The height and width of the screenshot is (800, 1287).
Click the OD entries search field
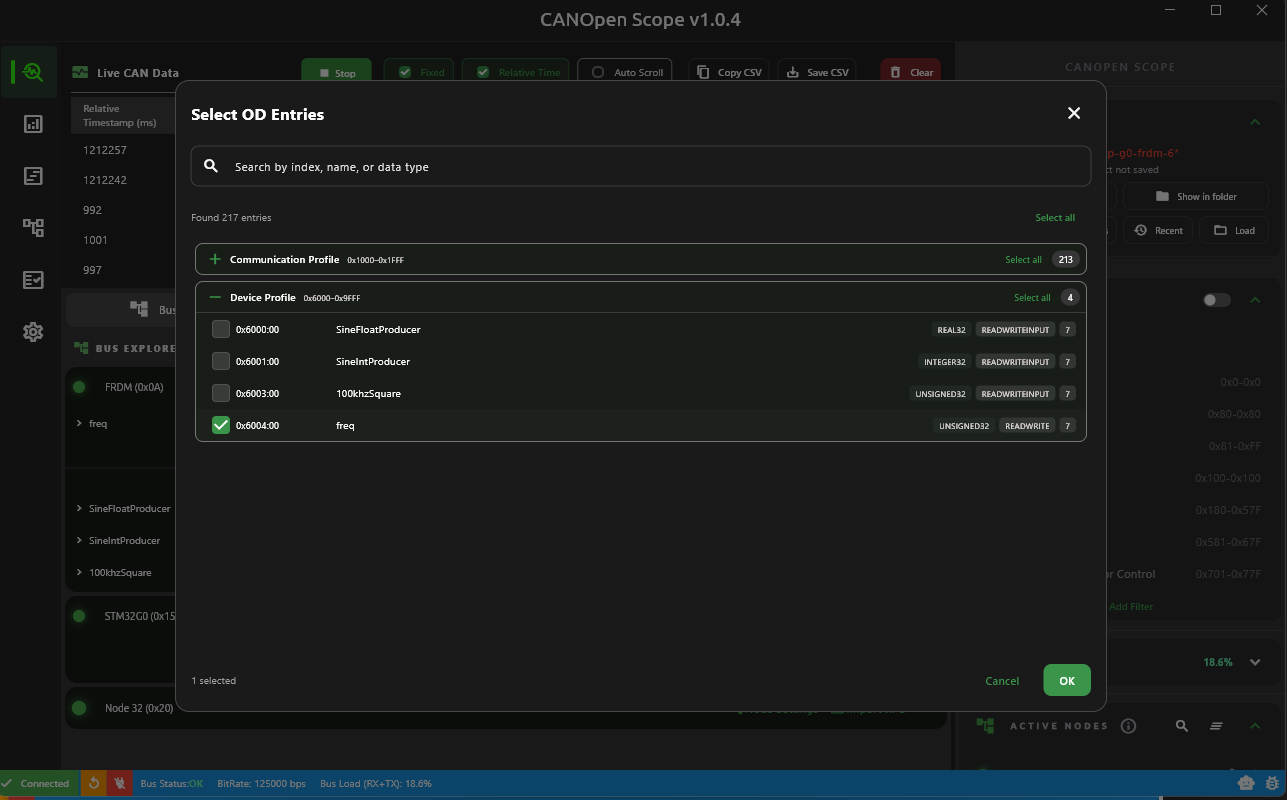coord(641,166)
